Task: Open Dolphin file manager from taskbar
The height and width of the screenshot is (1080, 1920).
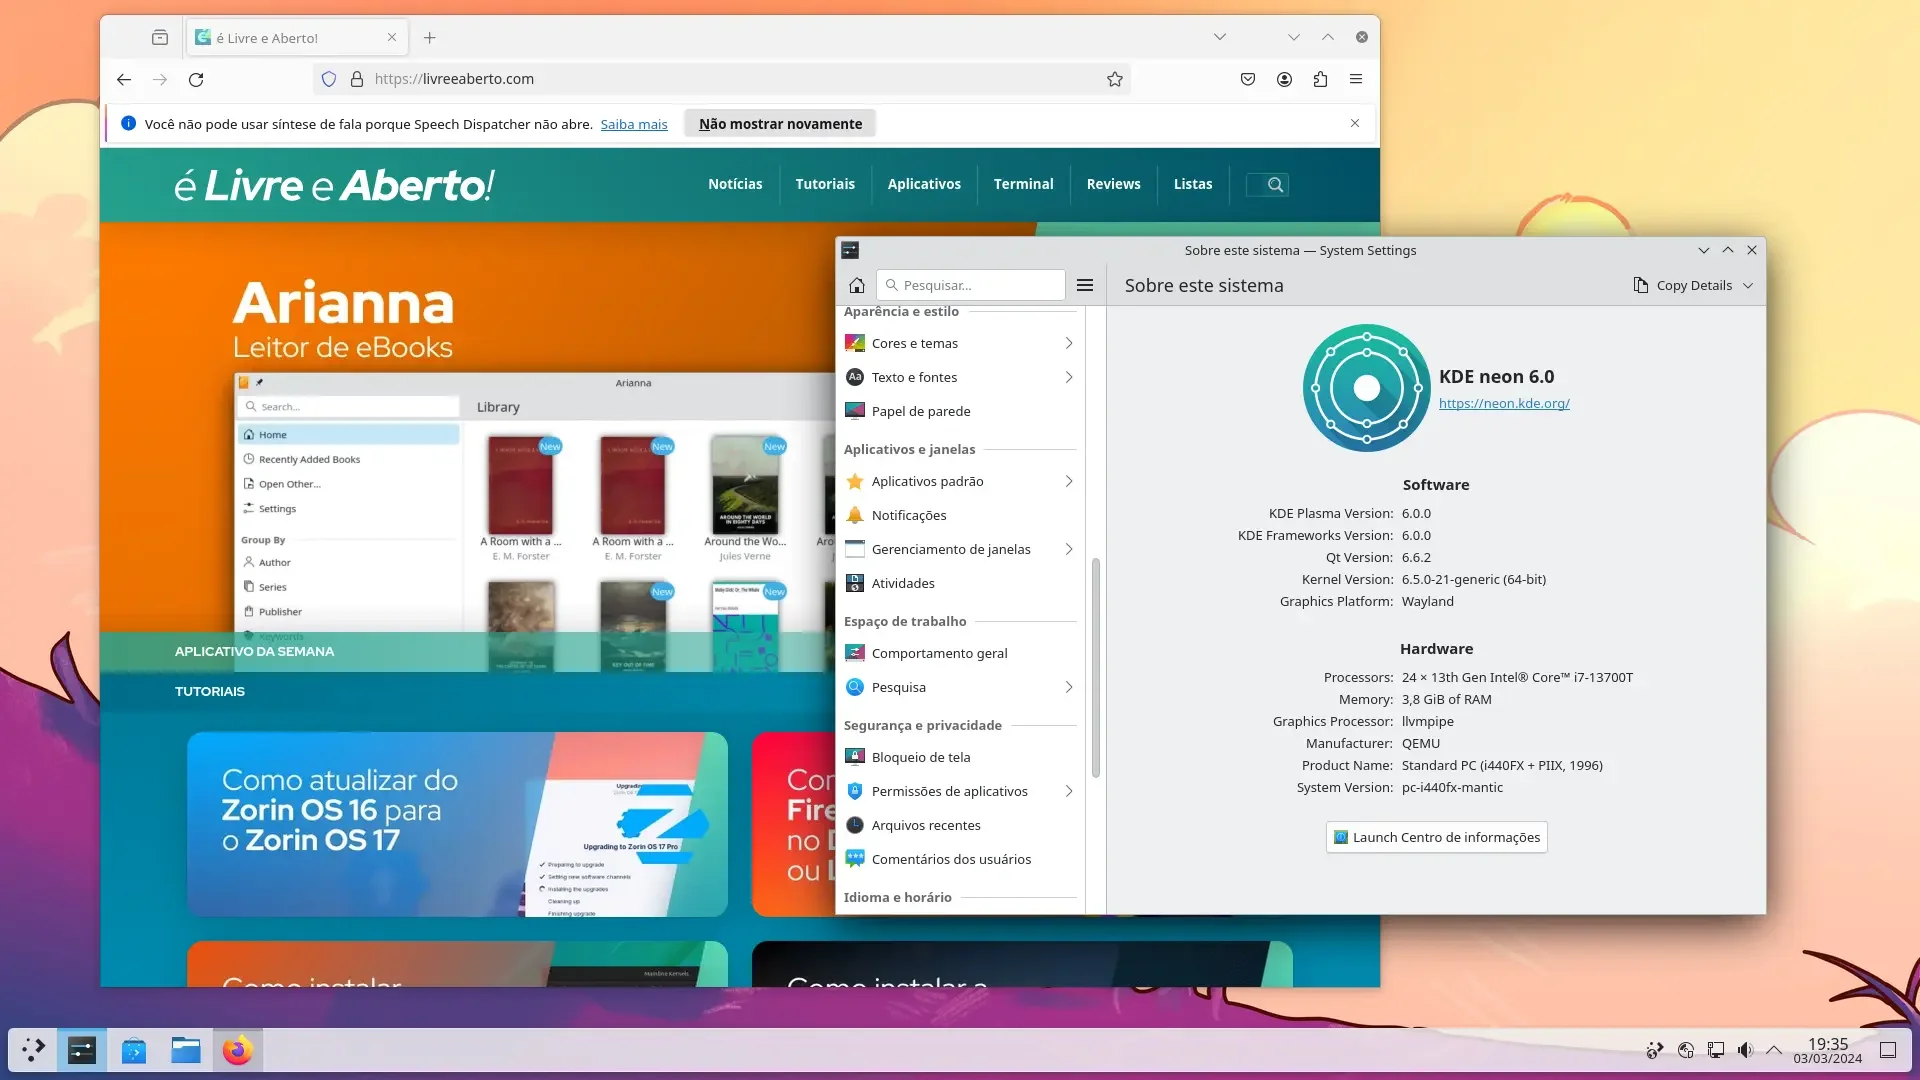Action: coord(186,1050)
